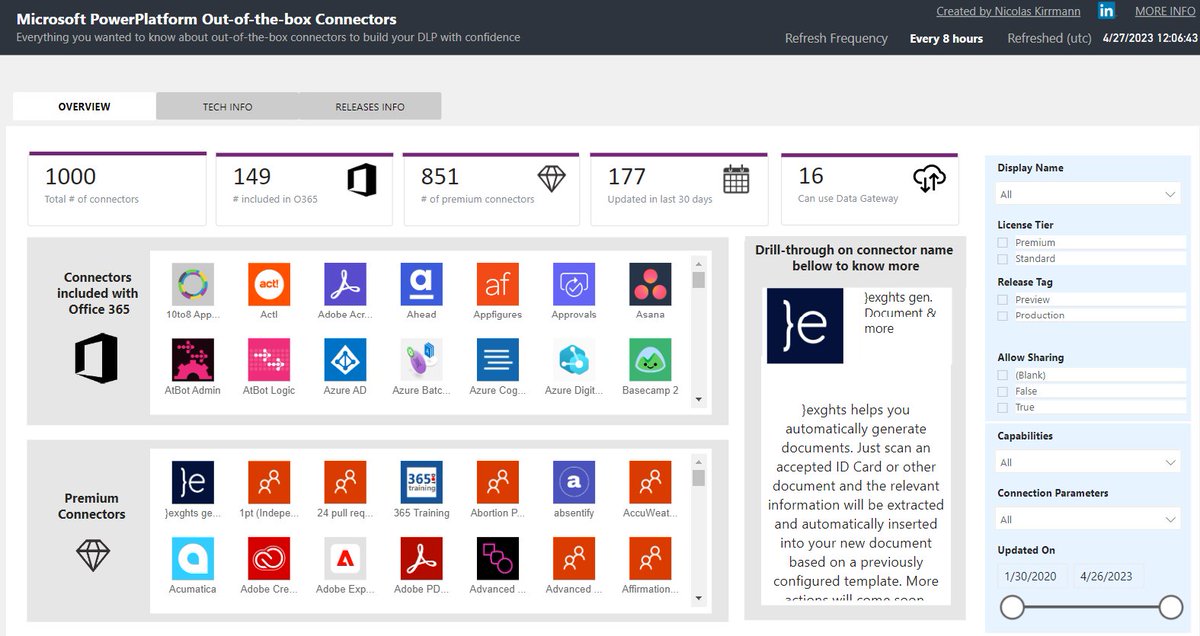Tick the (Blank) Allow Sharing checkbox
Screen dimensions: 1200x636
pyautogui.click(x=1002, y=375)
